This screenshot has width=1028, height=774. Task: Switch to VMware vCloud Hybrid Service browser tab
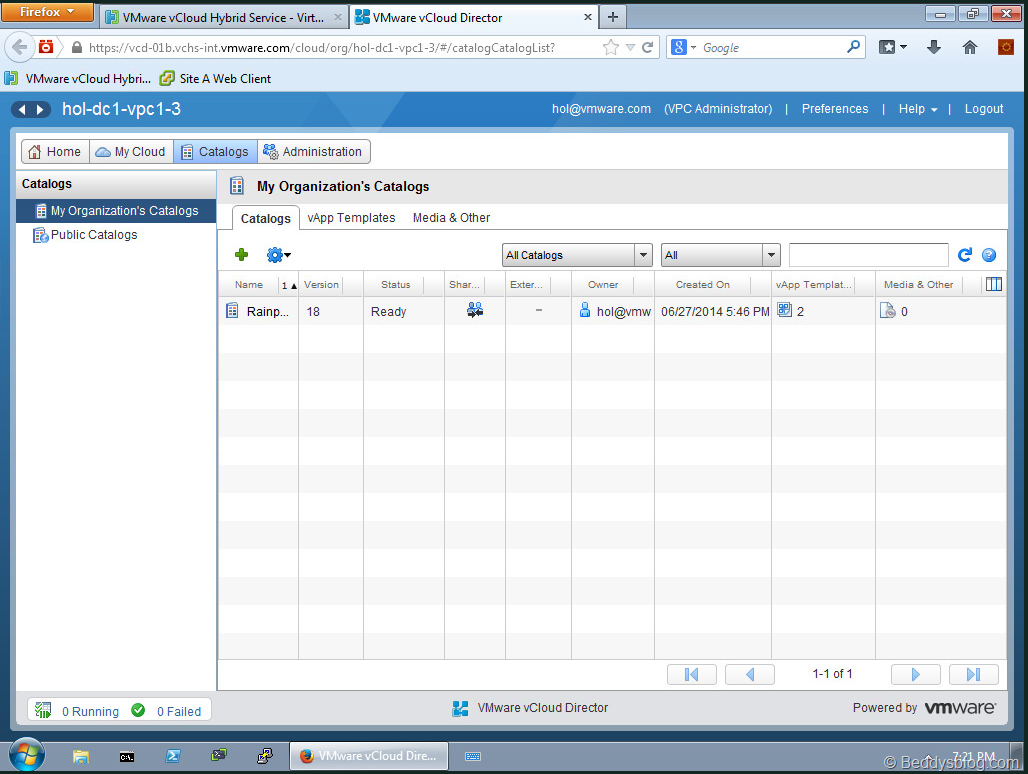223,18
